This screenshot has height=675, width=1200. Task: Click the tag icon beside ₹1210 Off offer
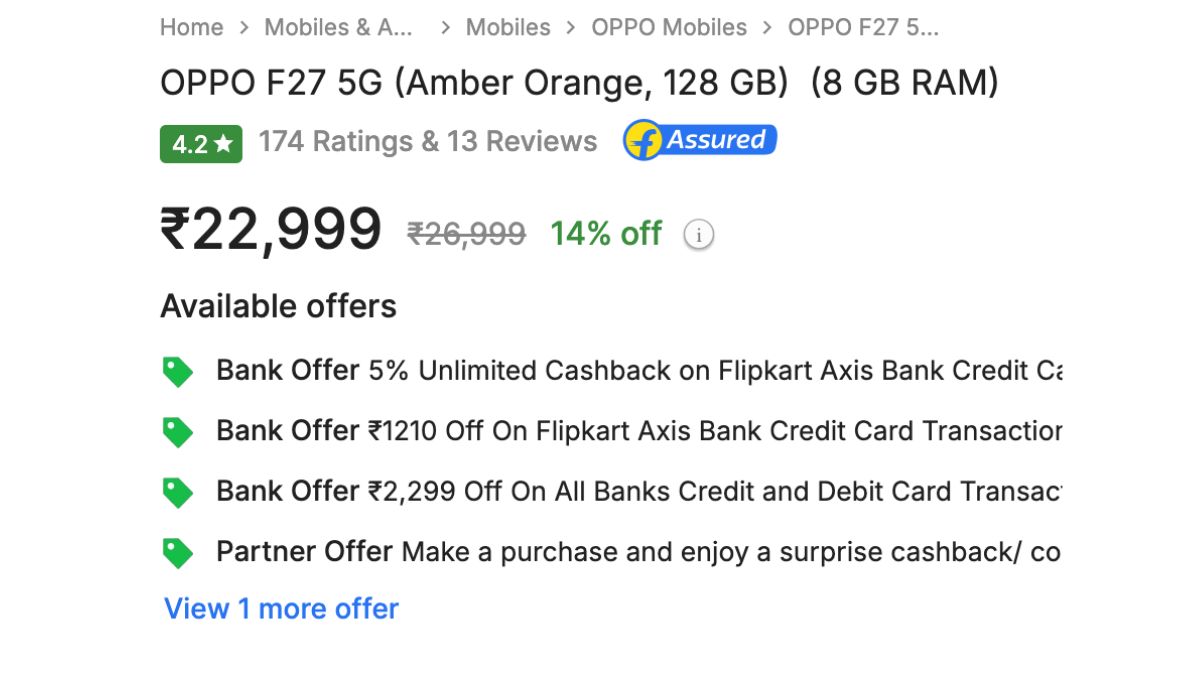pyautogui.click(x=178, y=432)
